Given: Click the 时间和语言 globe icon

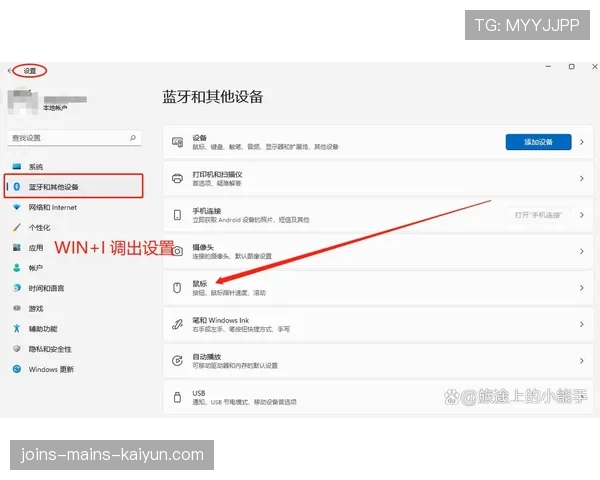Looking at the screenshot, I should [17, 288].
